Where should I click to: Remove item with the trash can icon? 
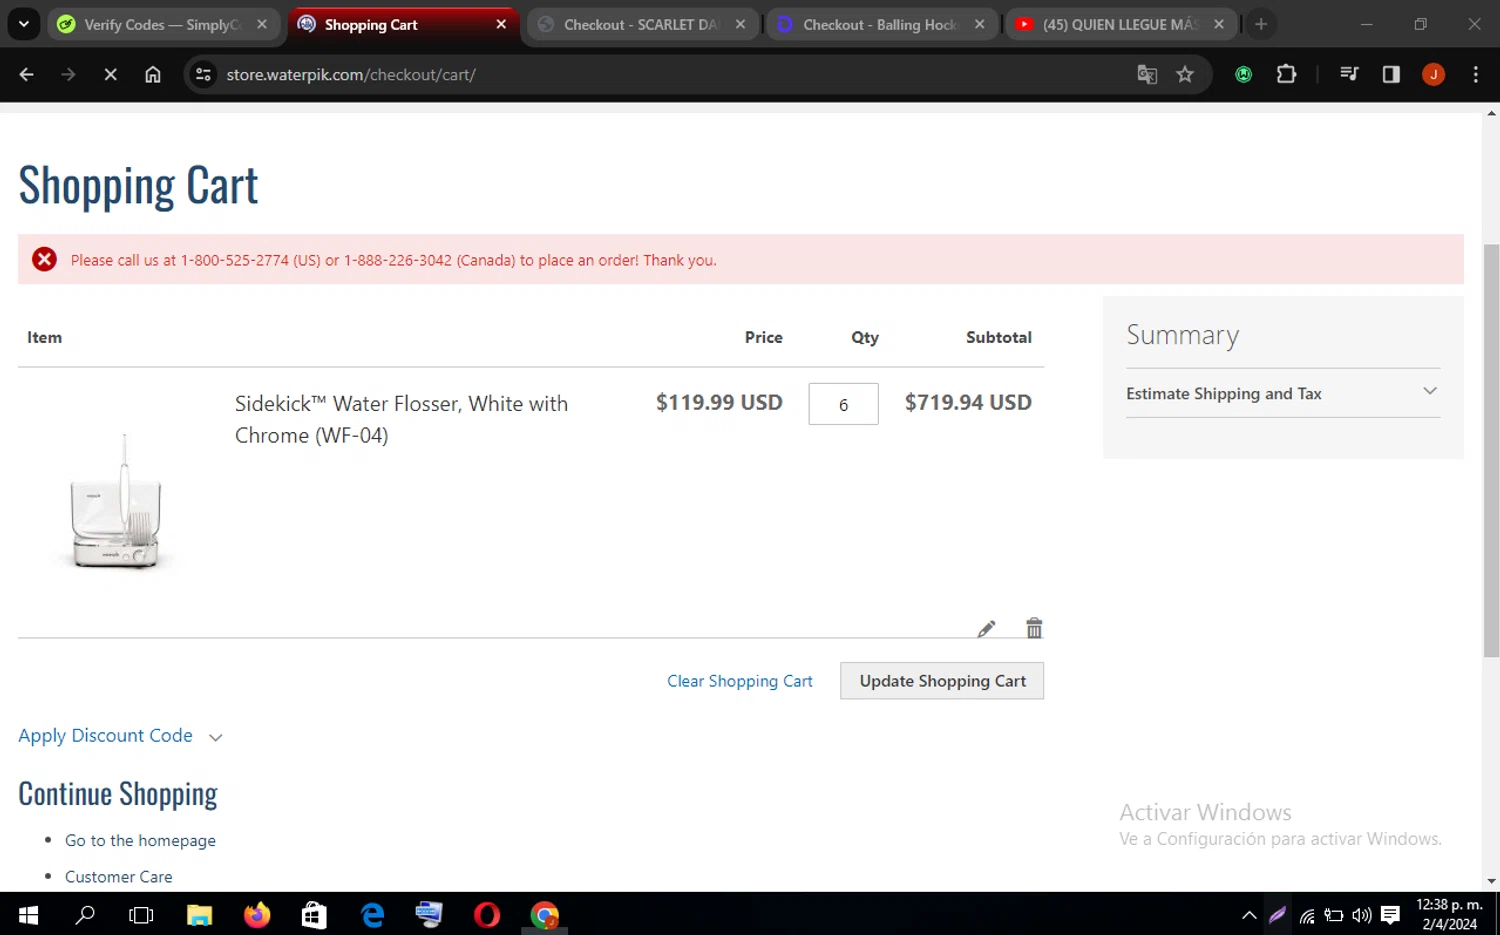click(x=1034, y=628)
